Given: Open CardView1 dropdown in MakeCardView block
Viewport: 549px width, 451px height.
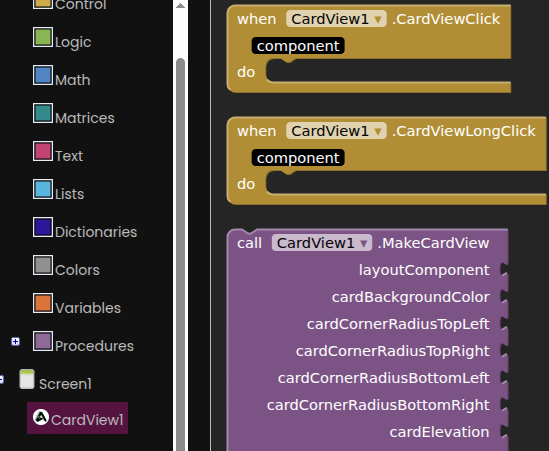Looking at the screenshot, I should 322,243.
